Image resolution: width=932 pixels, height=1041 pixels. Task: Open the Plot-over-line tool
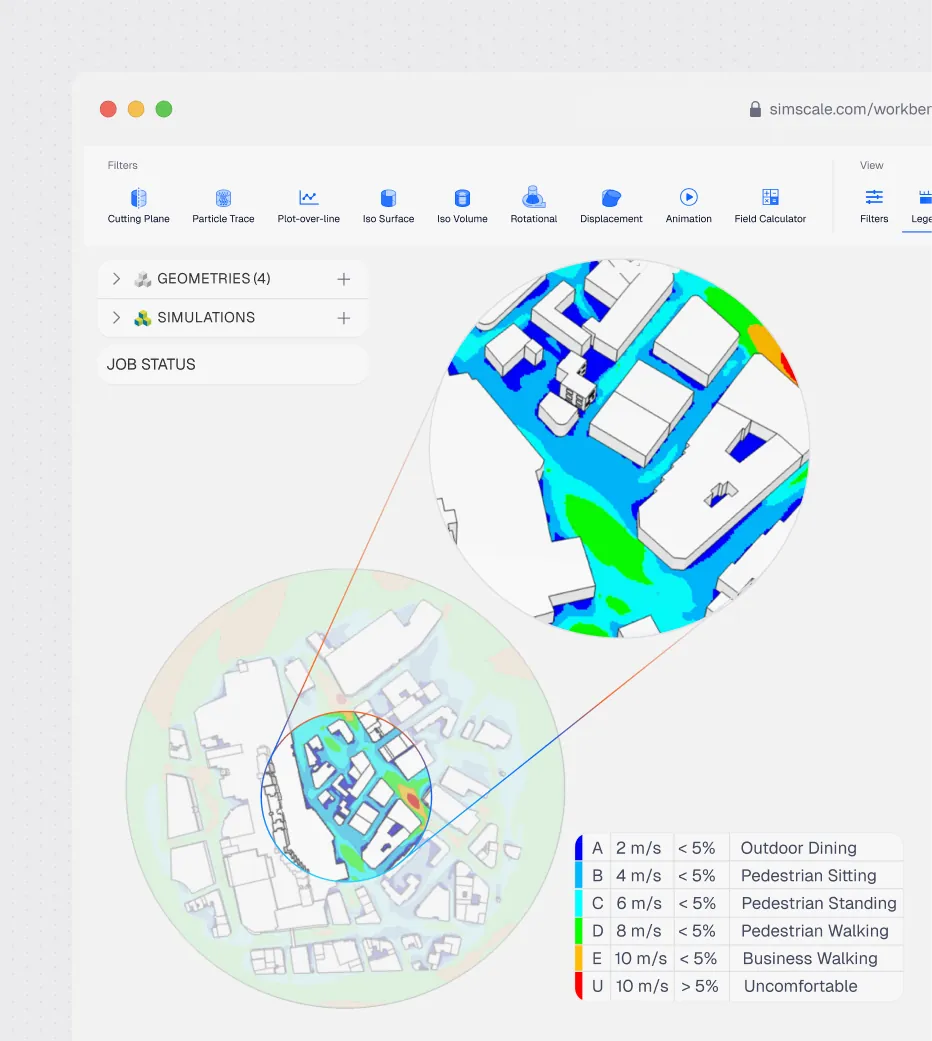(x=309, y=206)
